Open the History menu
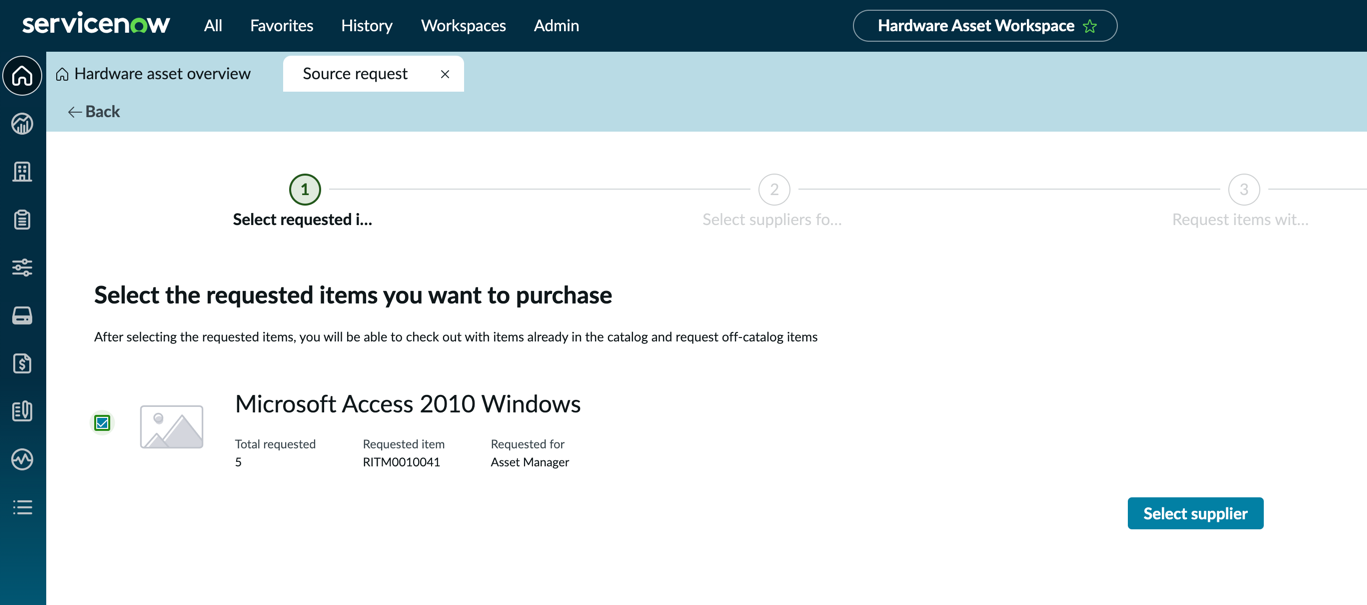This screenshot has height=605, width=1367. pyautogui.click(x=367, y=26)
